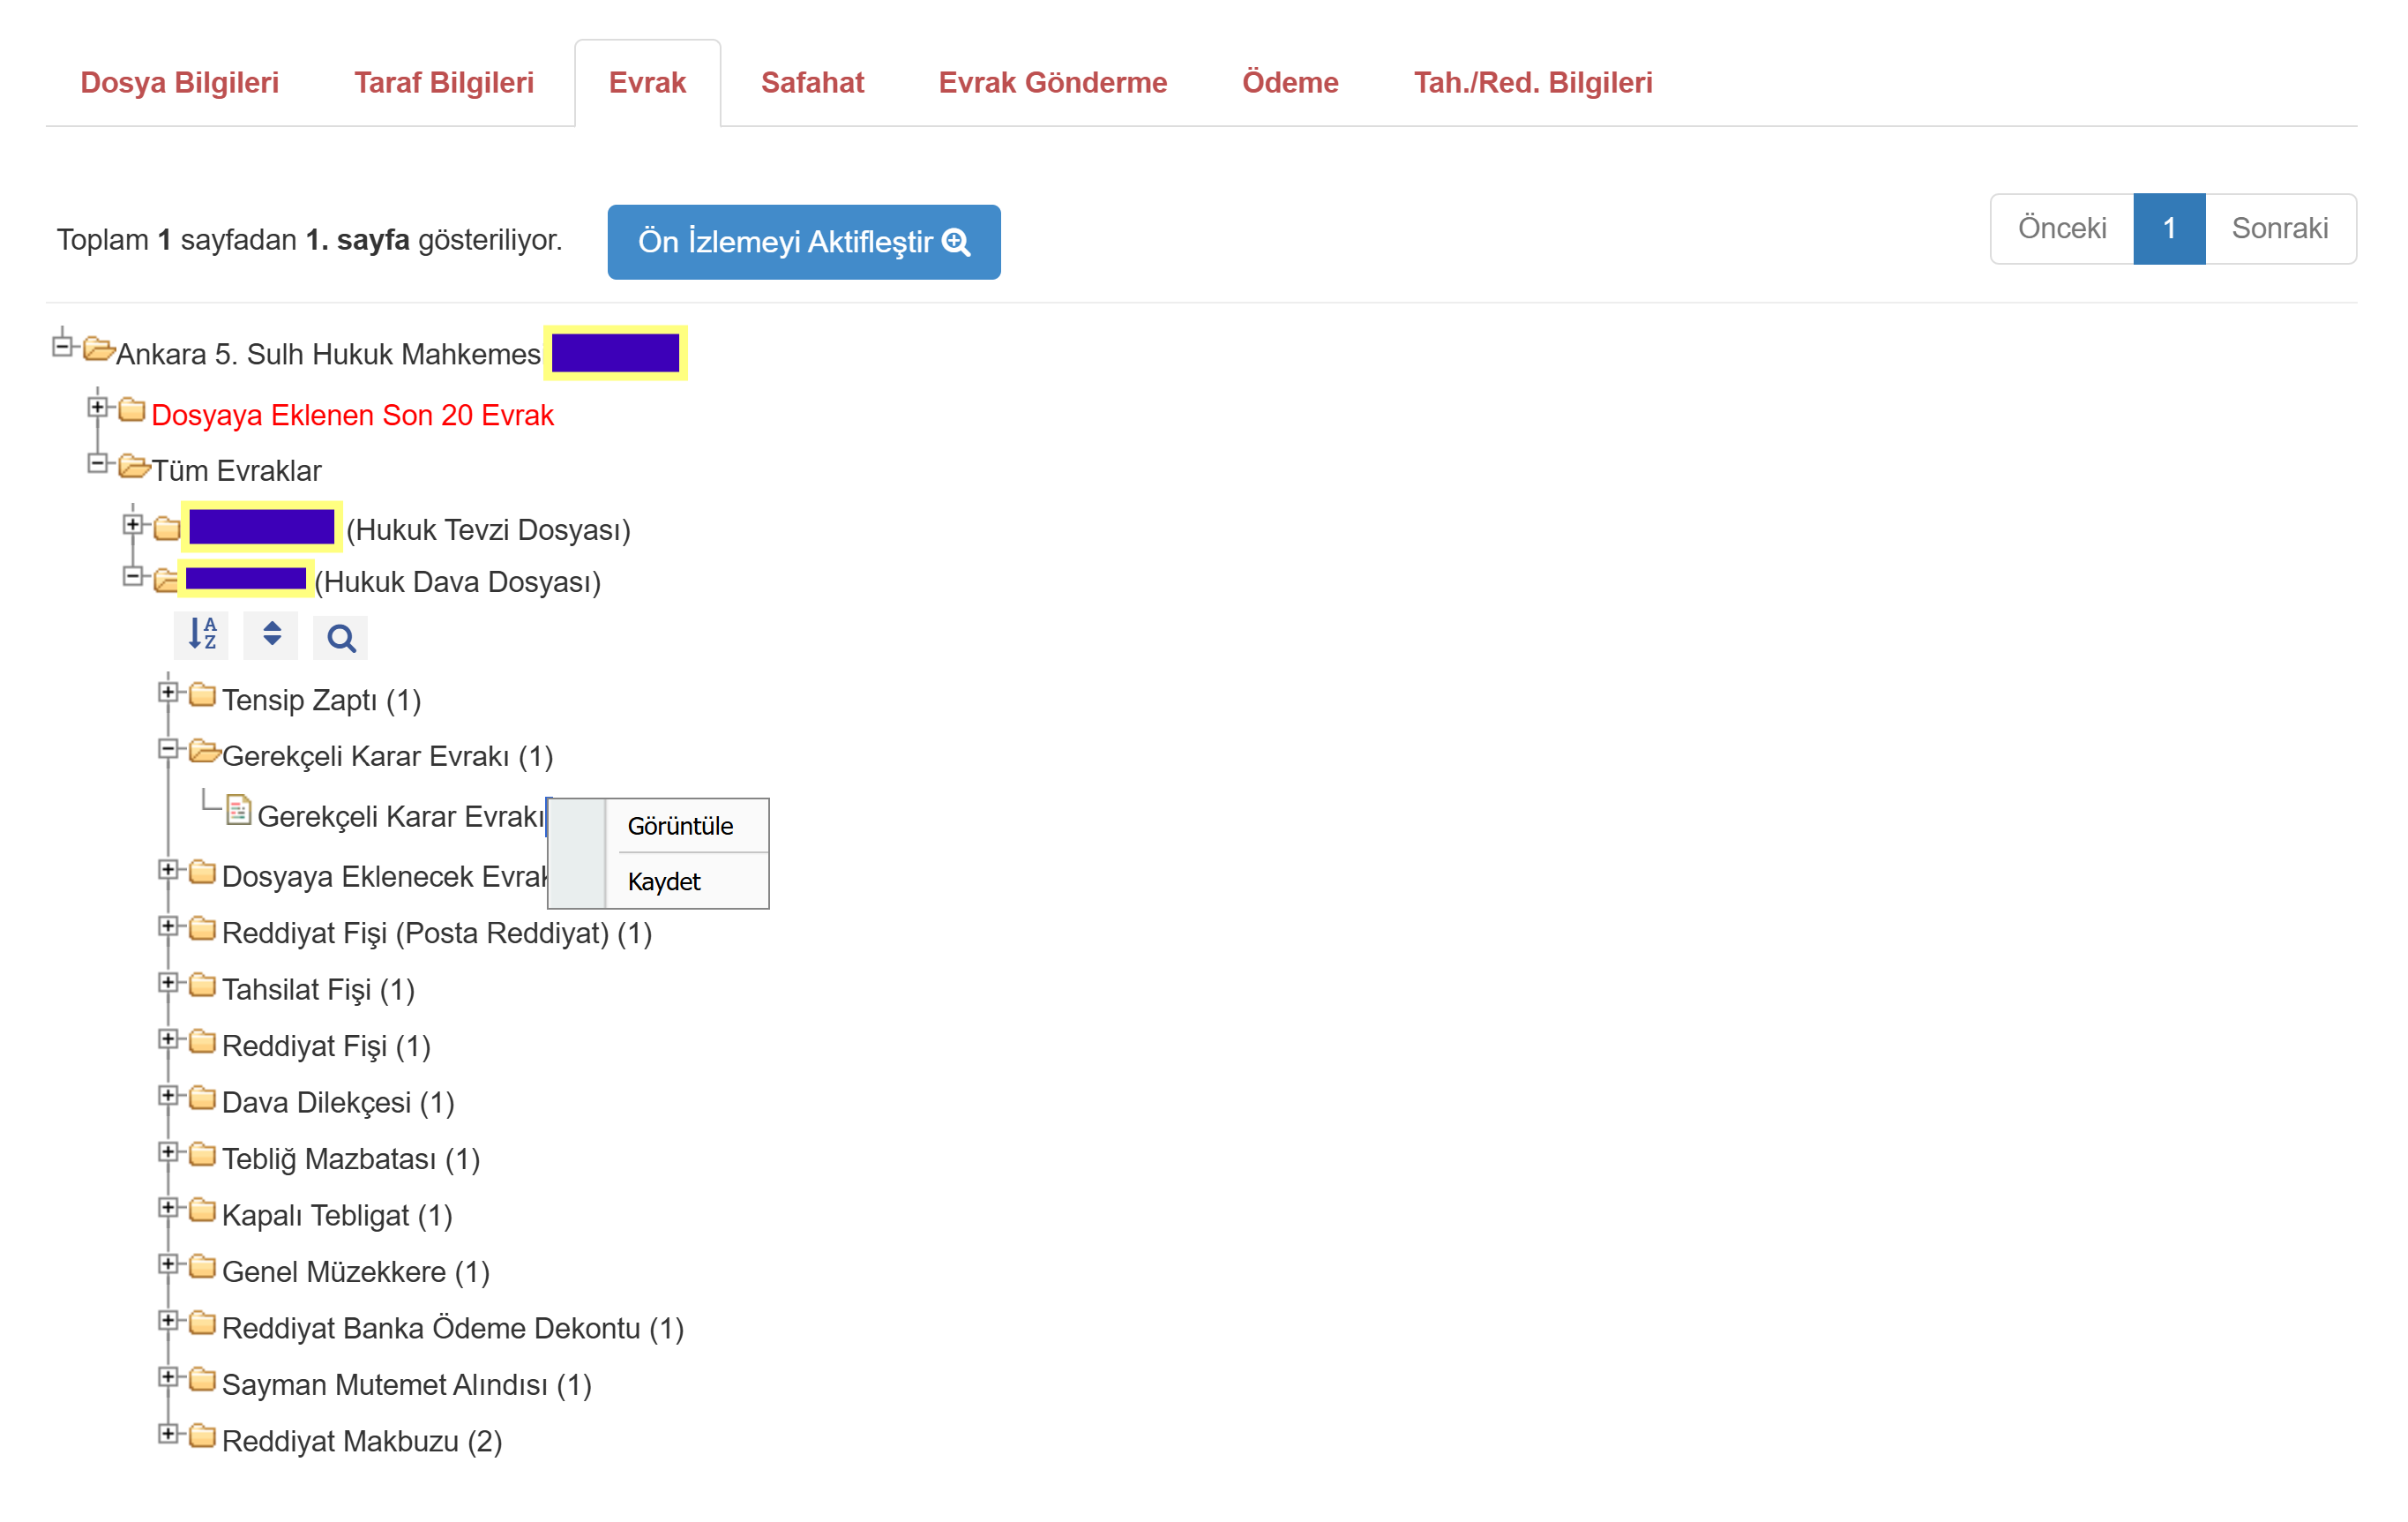Expand the Reddiyat Makbuzu (2) node
2408x1522 pixels.
[x=168, y=1435]
